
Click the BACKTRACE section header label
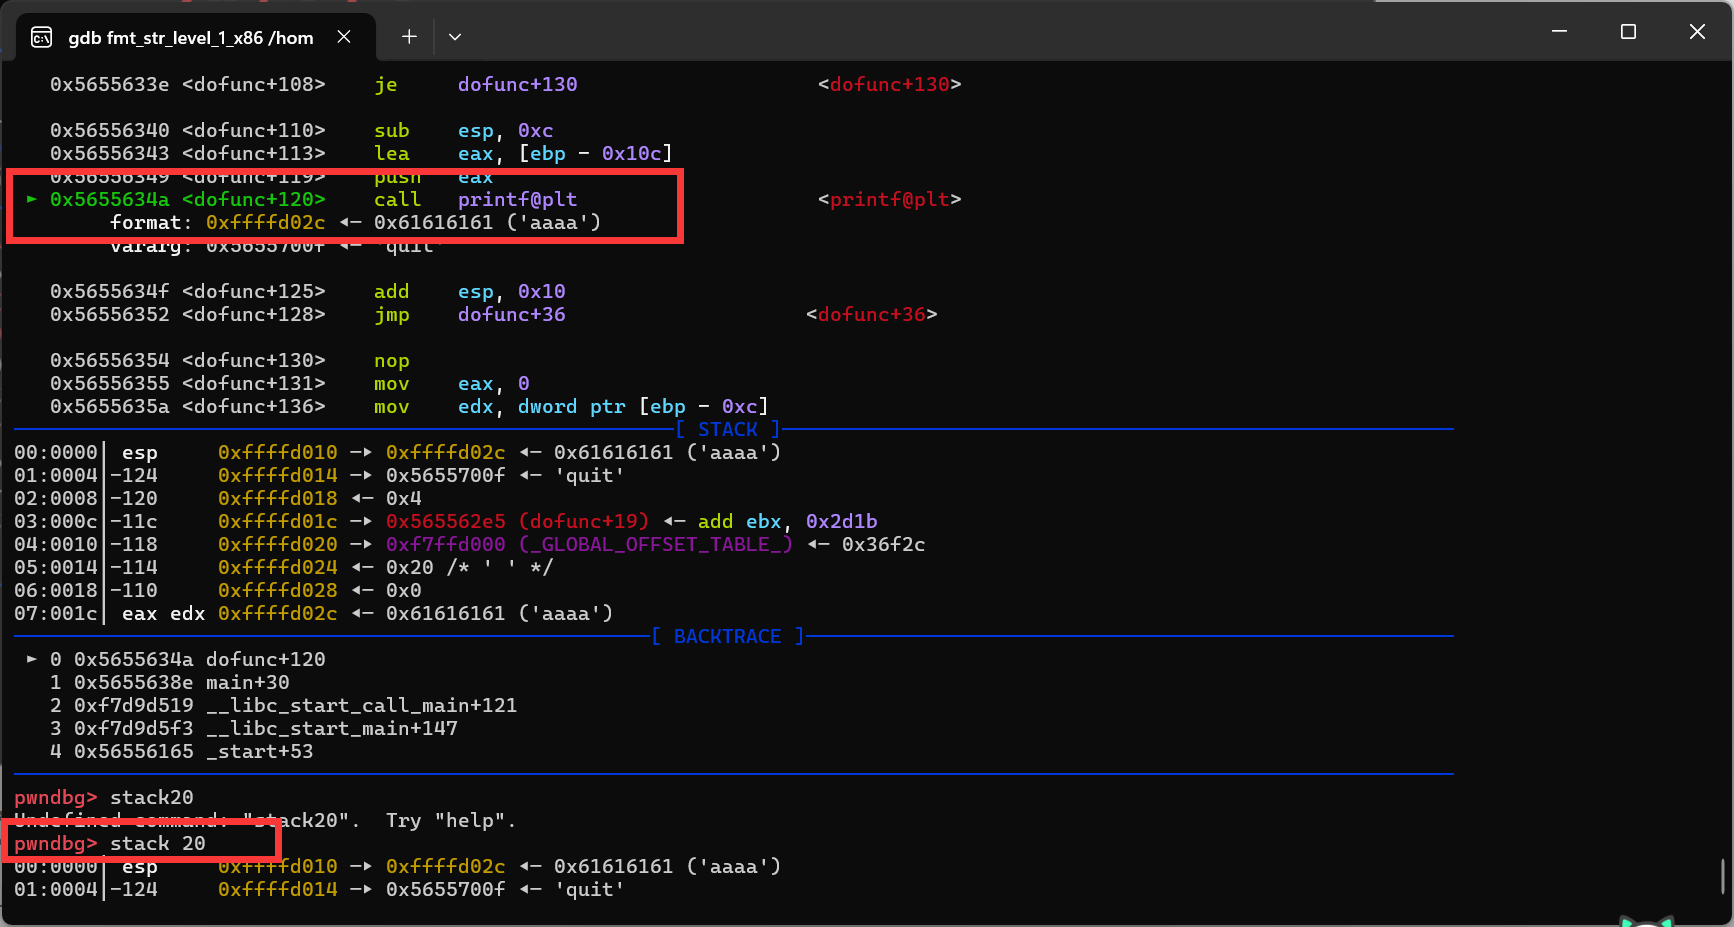click(727, 636)
